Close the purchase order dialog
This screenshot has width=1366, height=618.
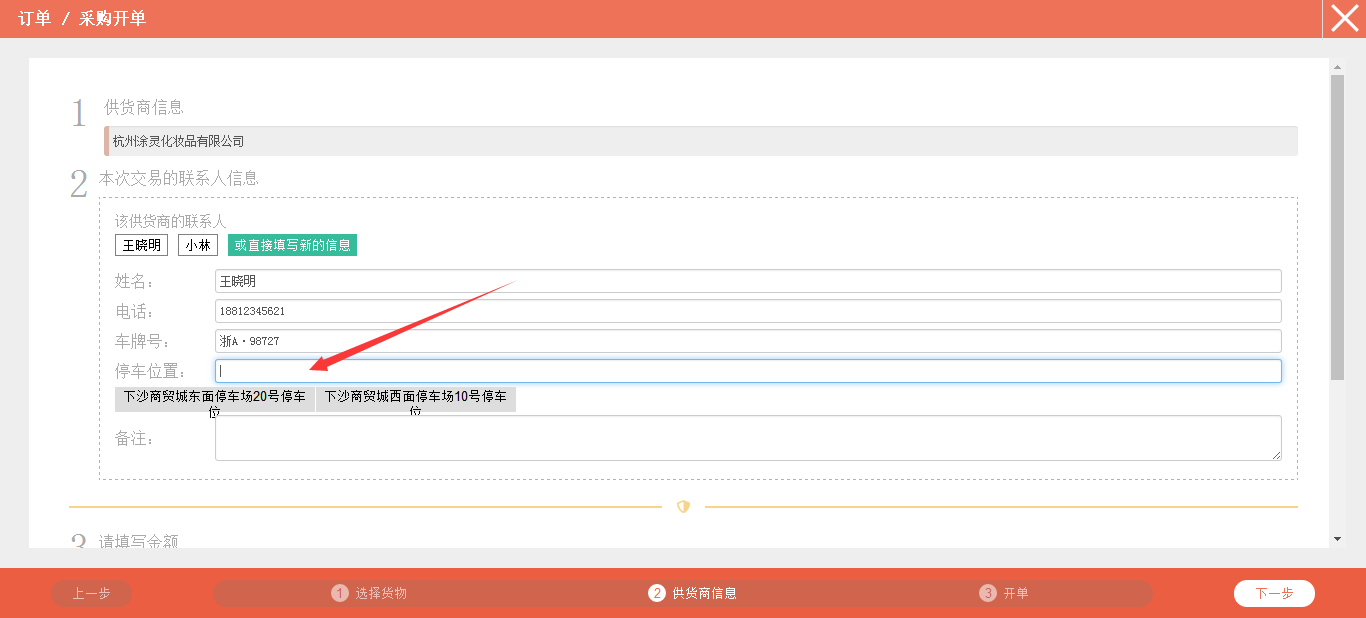click(x=1344, y=19)
